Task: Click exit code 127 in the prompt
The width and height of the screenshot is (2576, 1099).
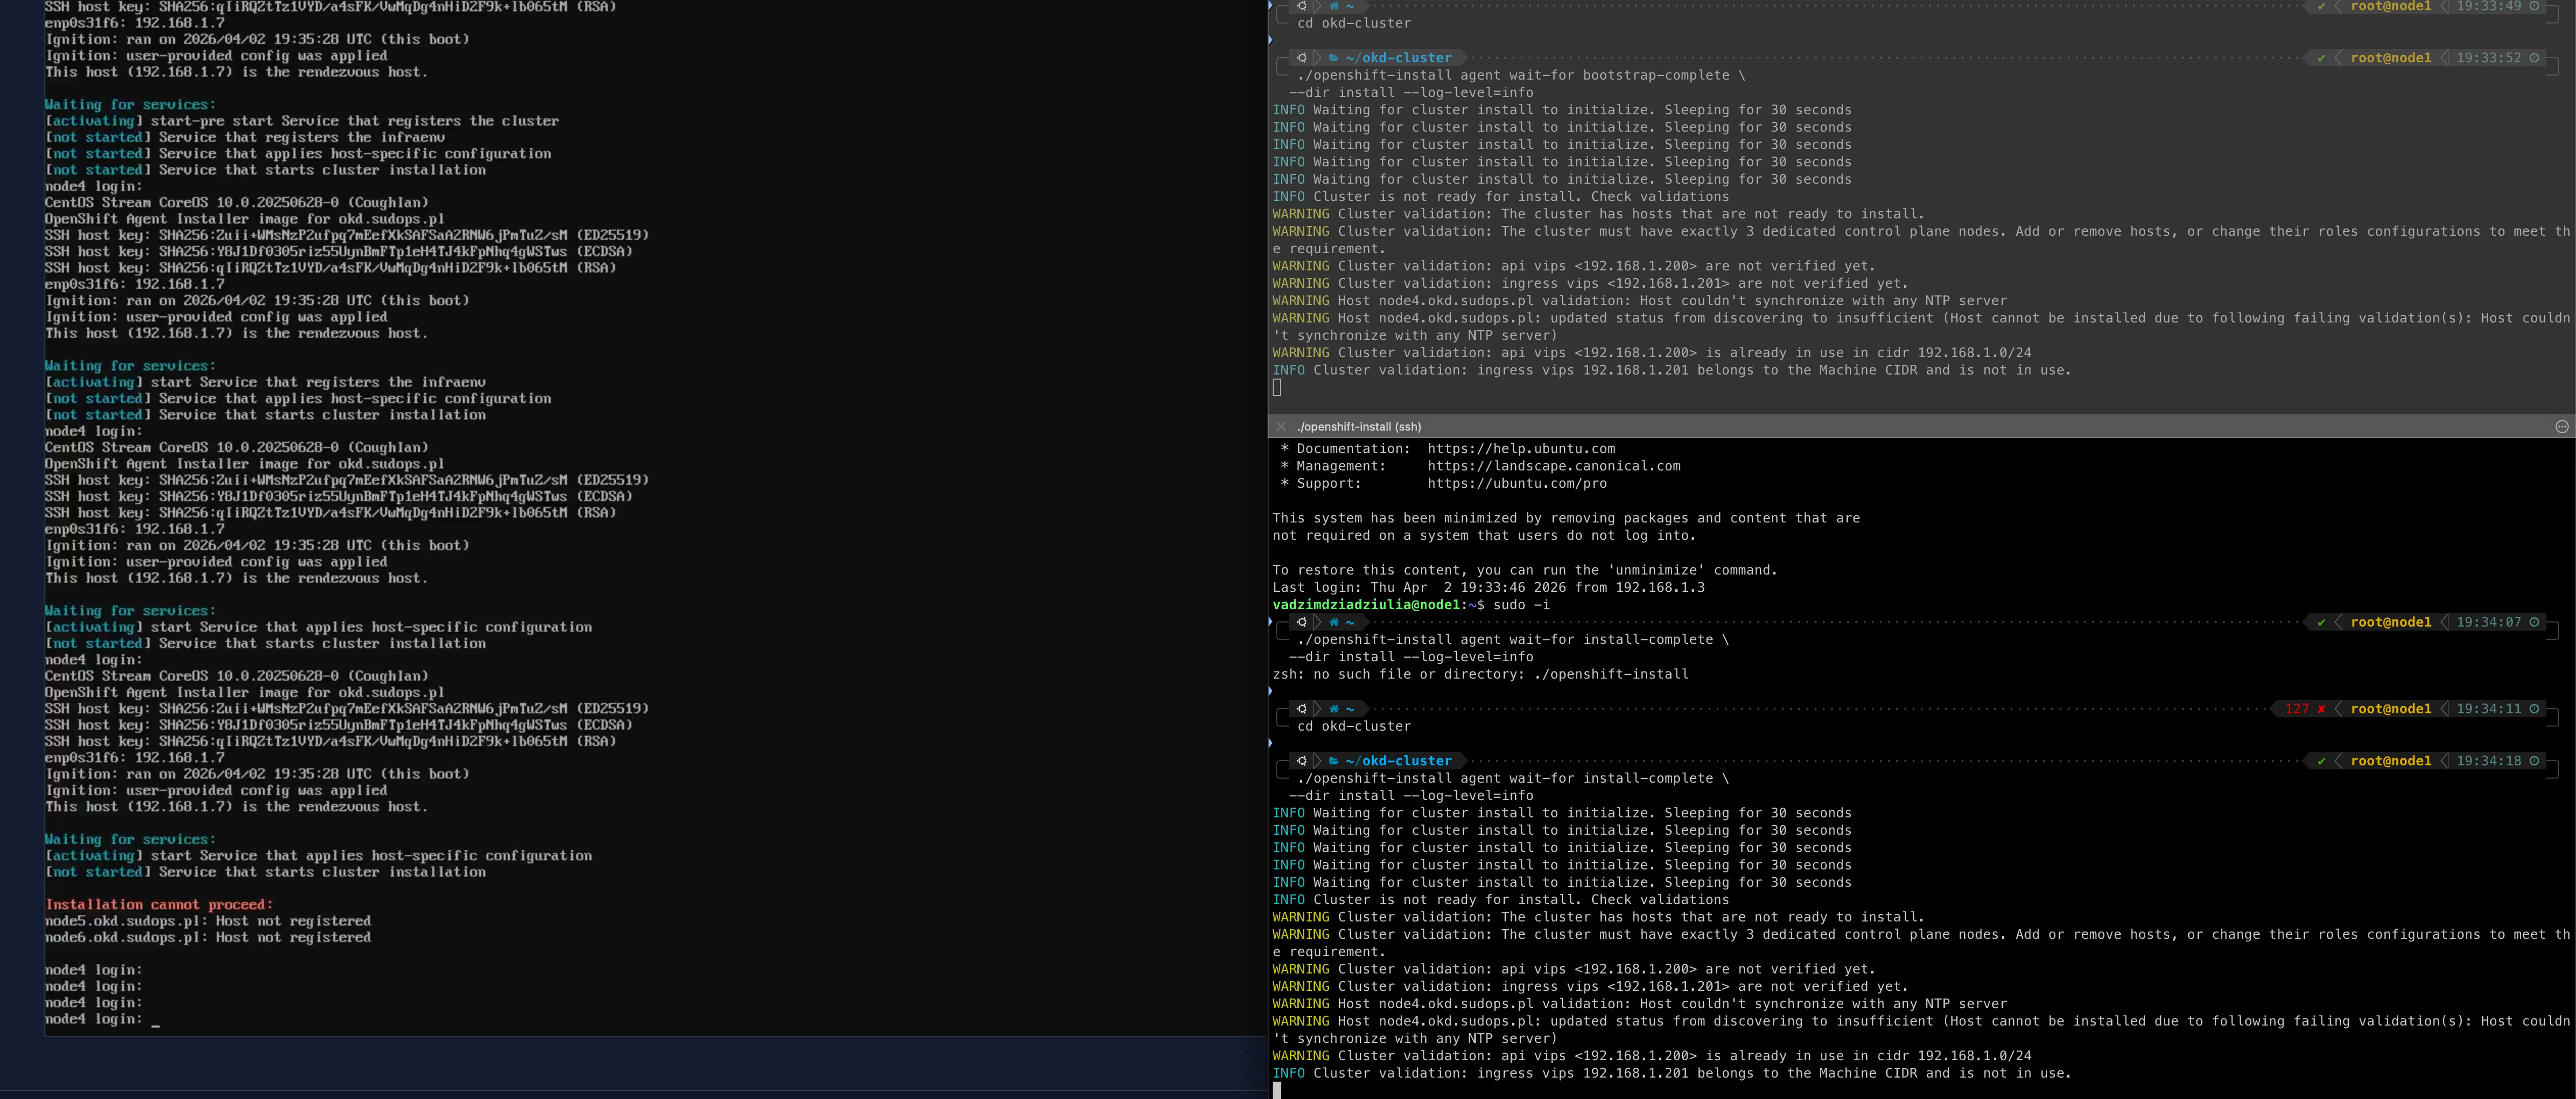Action: point(2297,709)
